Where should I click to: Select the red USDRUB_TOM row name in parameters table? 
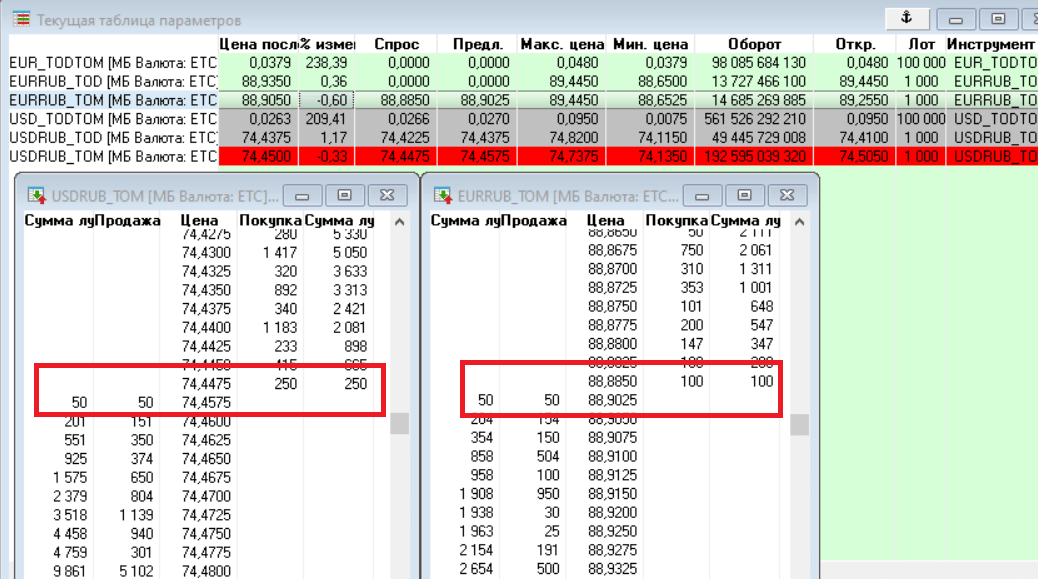tap(113, 156)
